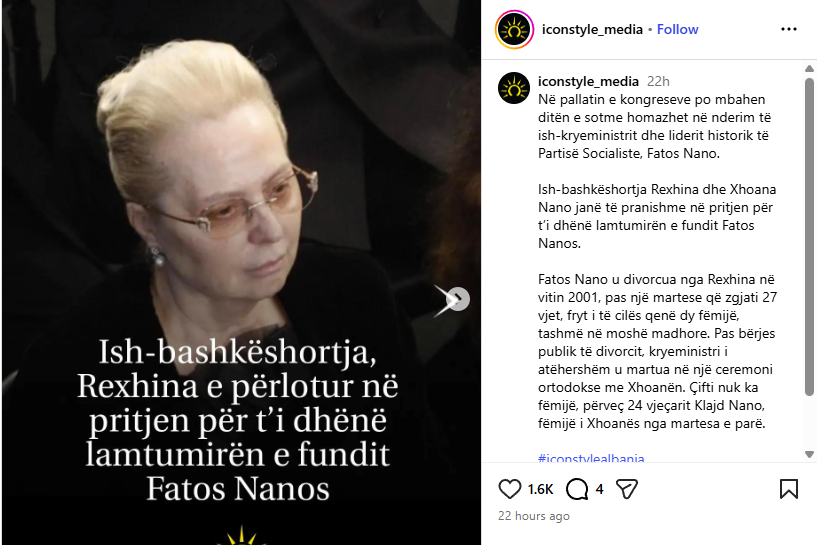Open iconstyle_media username in caption
The image size is (817, 545).
pyautogui.click(x=588, y=81)
